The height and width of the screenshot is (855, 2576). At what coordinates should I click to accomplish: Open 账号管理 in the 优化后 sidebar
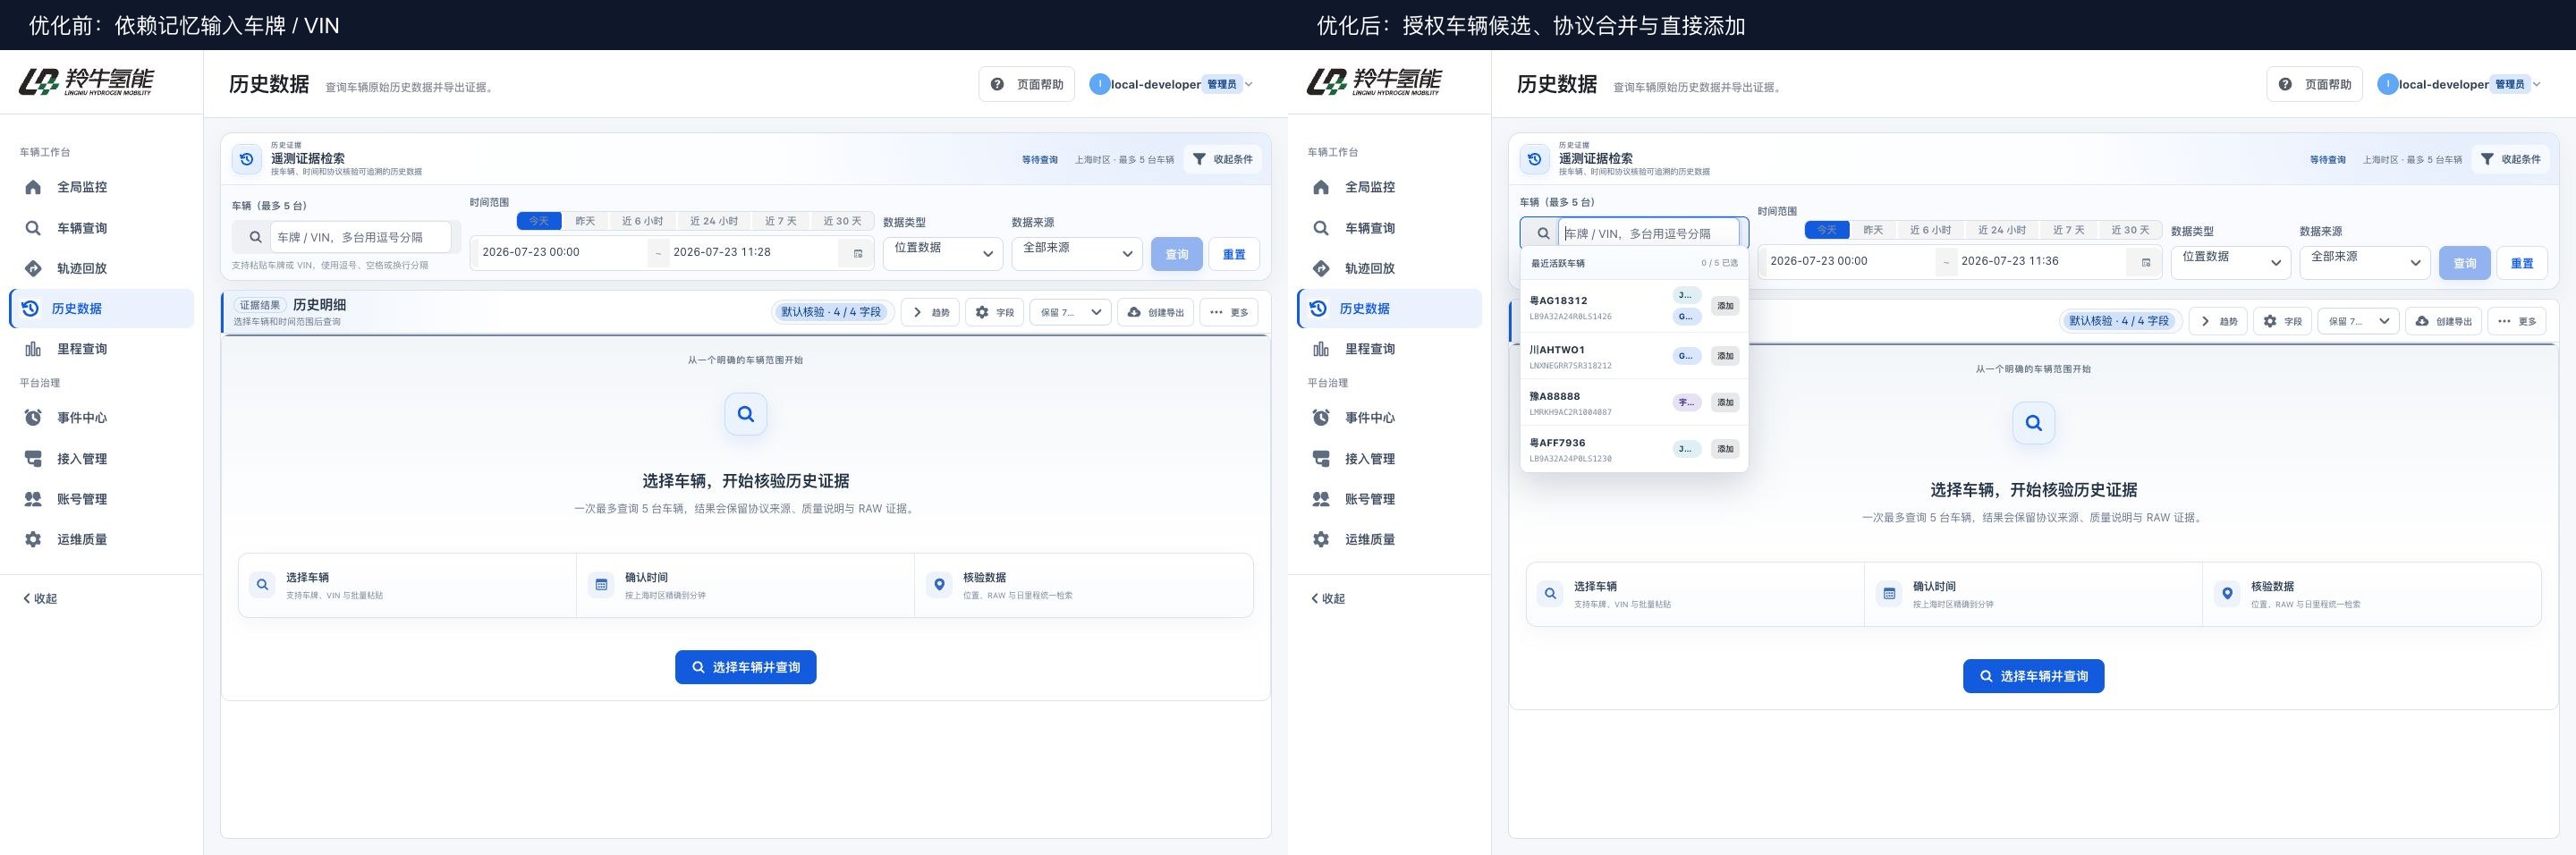point(1389,499)
